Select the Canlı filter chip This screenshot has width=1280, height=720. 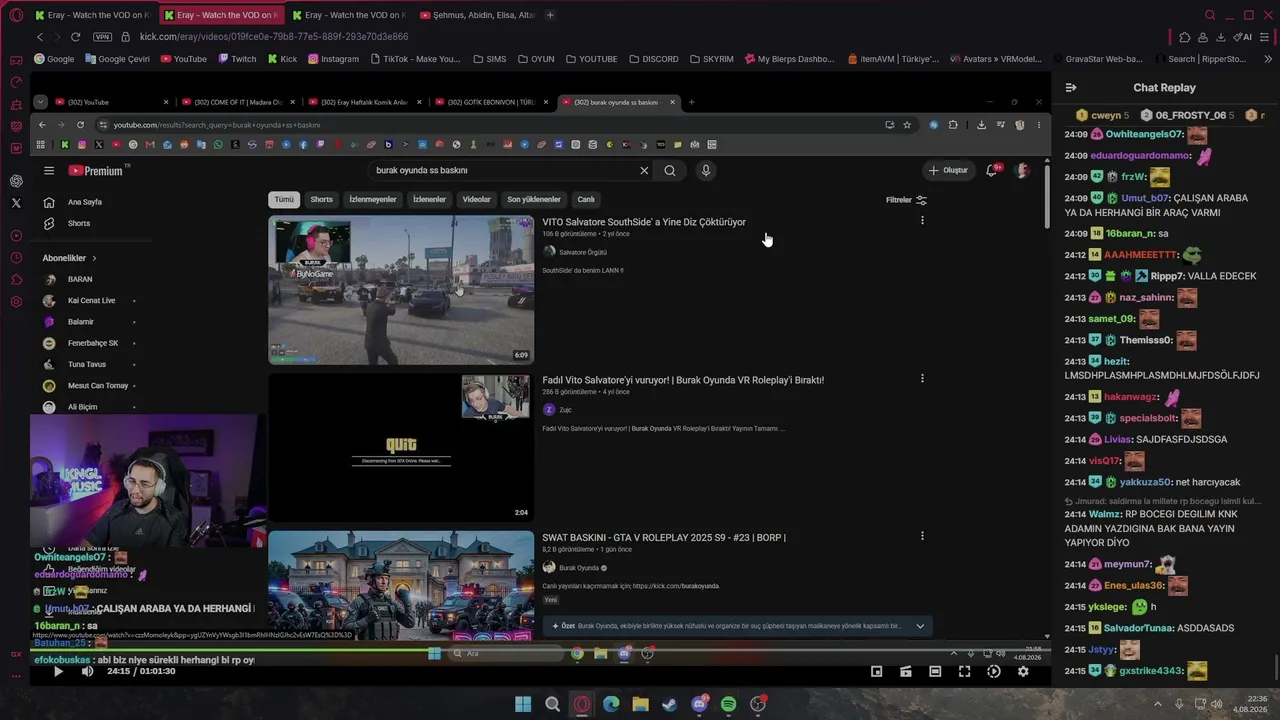tap(586, 199)
